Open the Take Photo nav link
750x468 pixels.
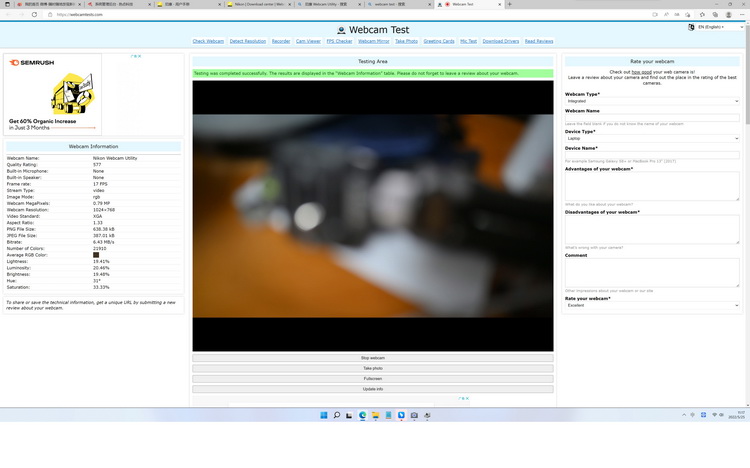tap(406, 41)
